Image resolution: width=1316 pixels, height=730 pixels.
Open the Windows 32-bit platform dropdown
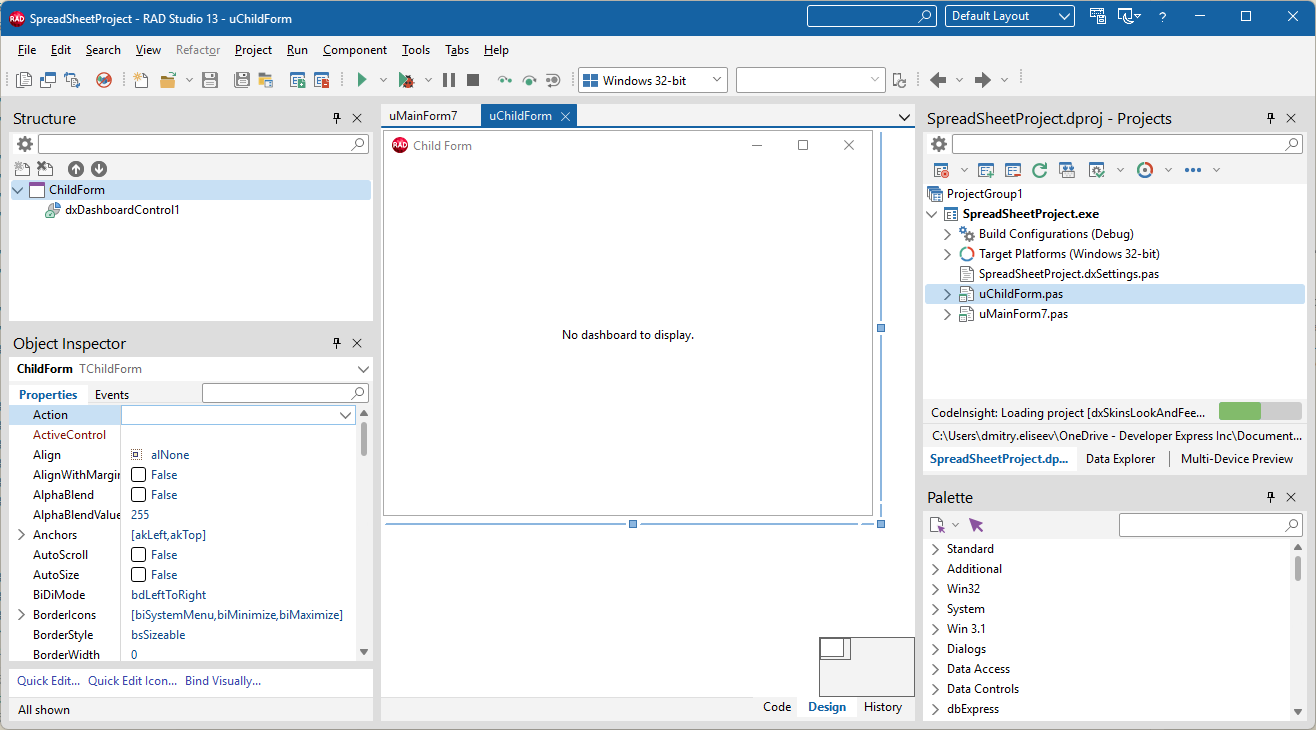717,80
